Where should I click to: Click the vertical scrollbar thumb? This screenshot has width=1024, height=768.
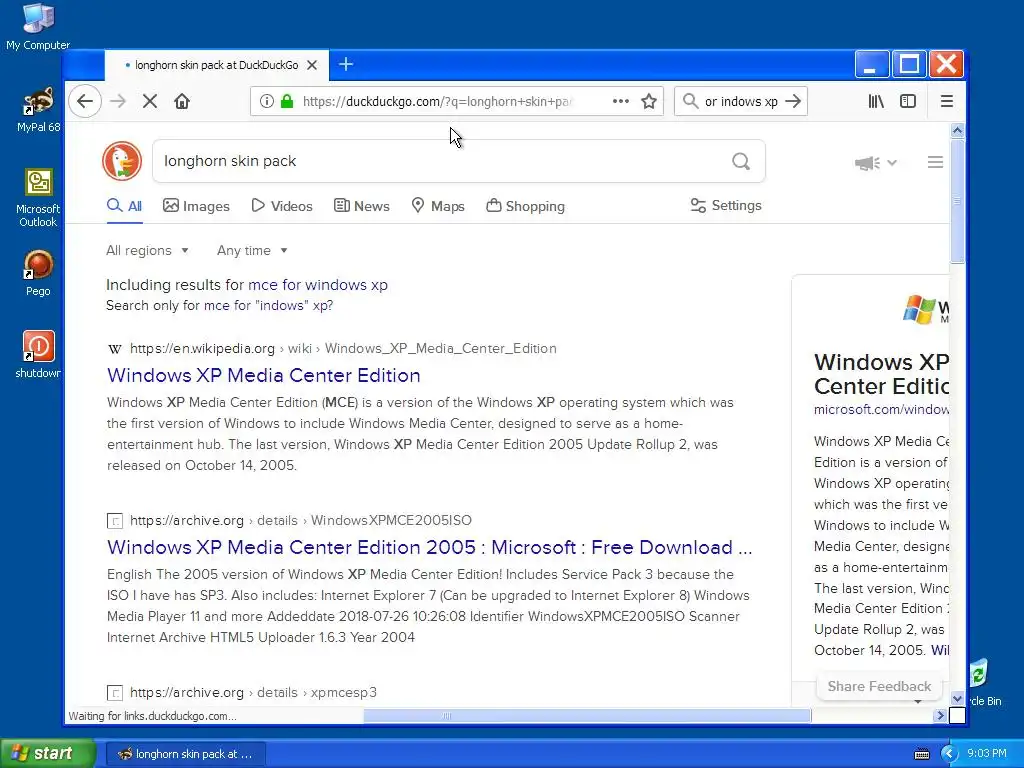point(957,200)
